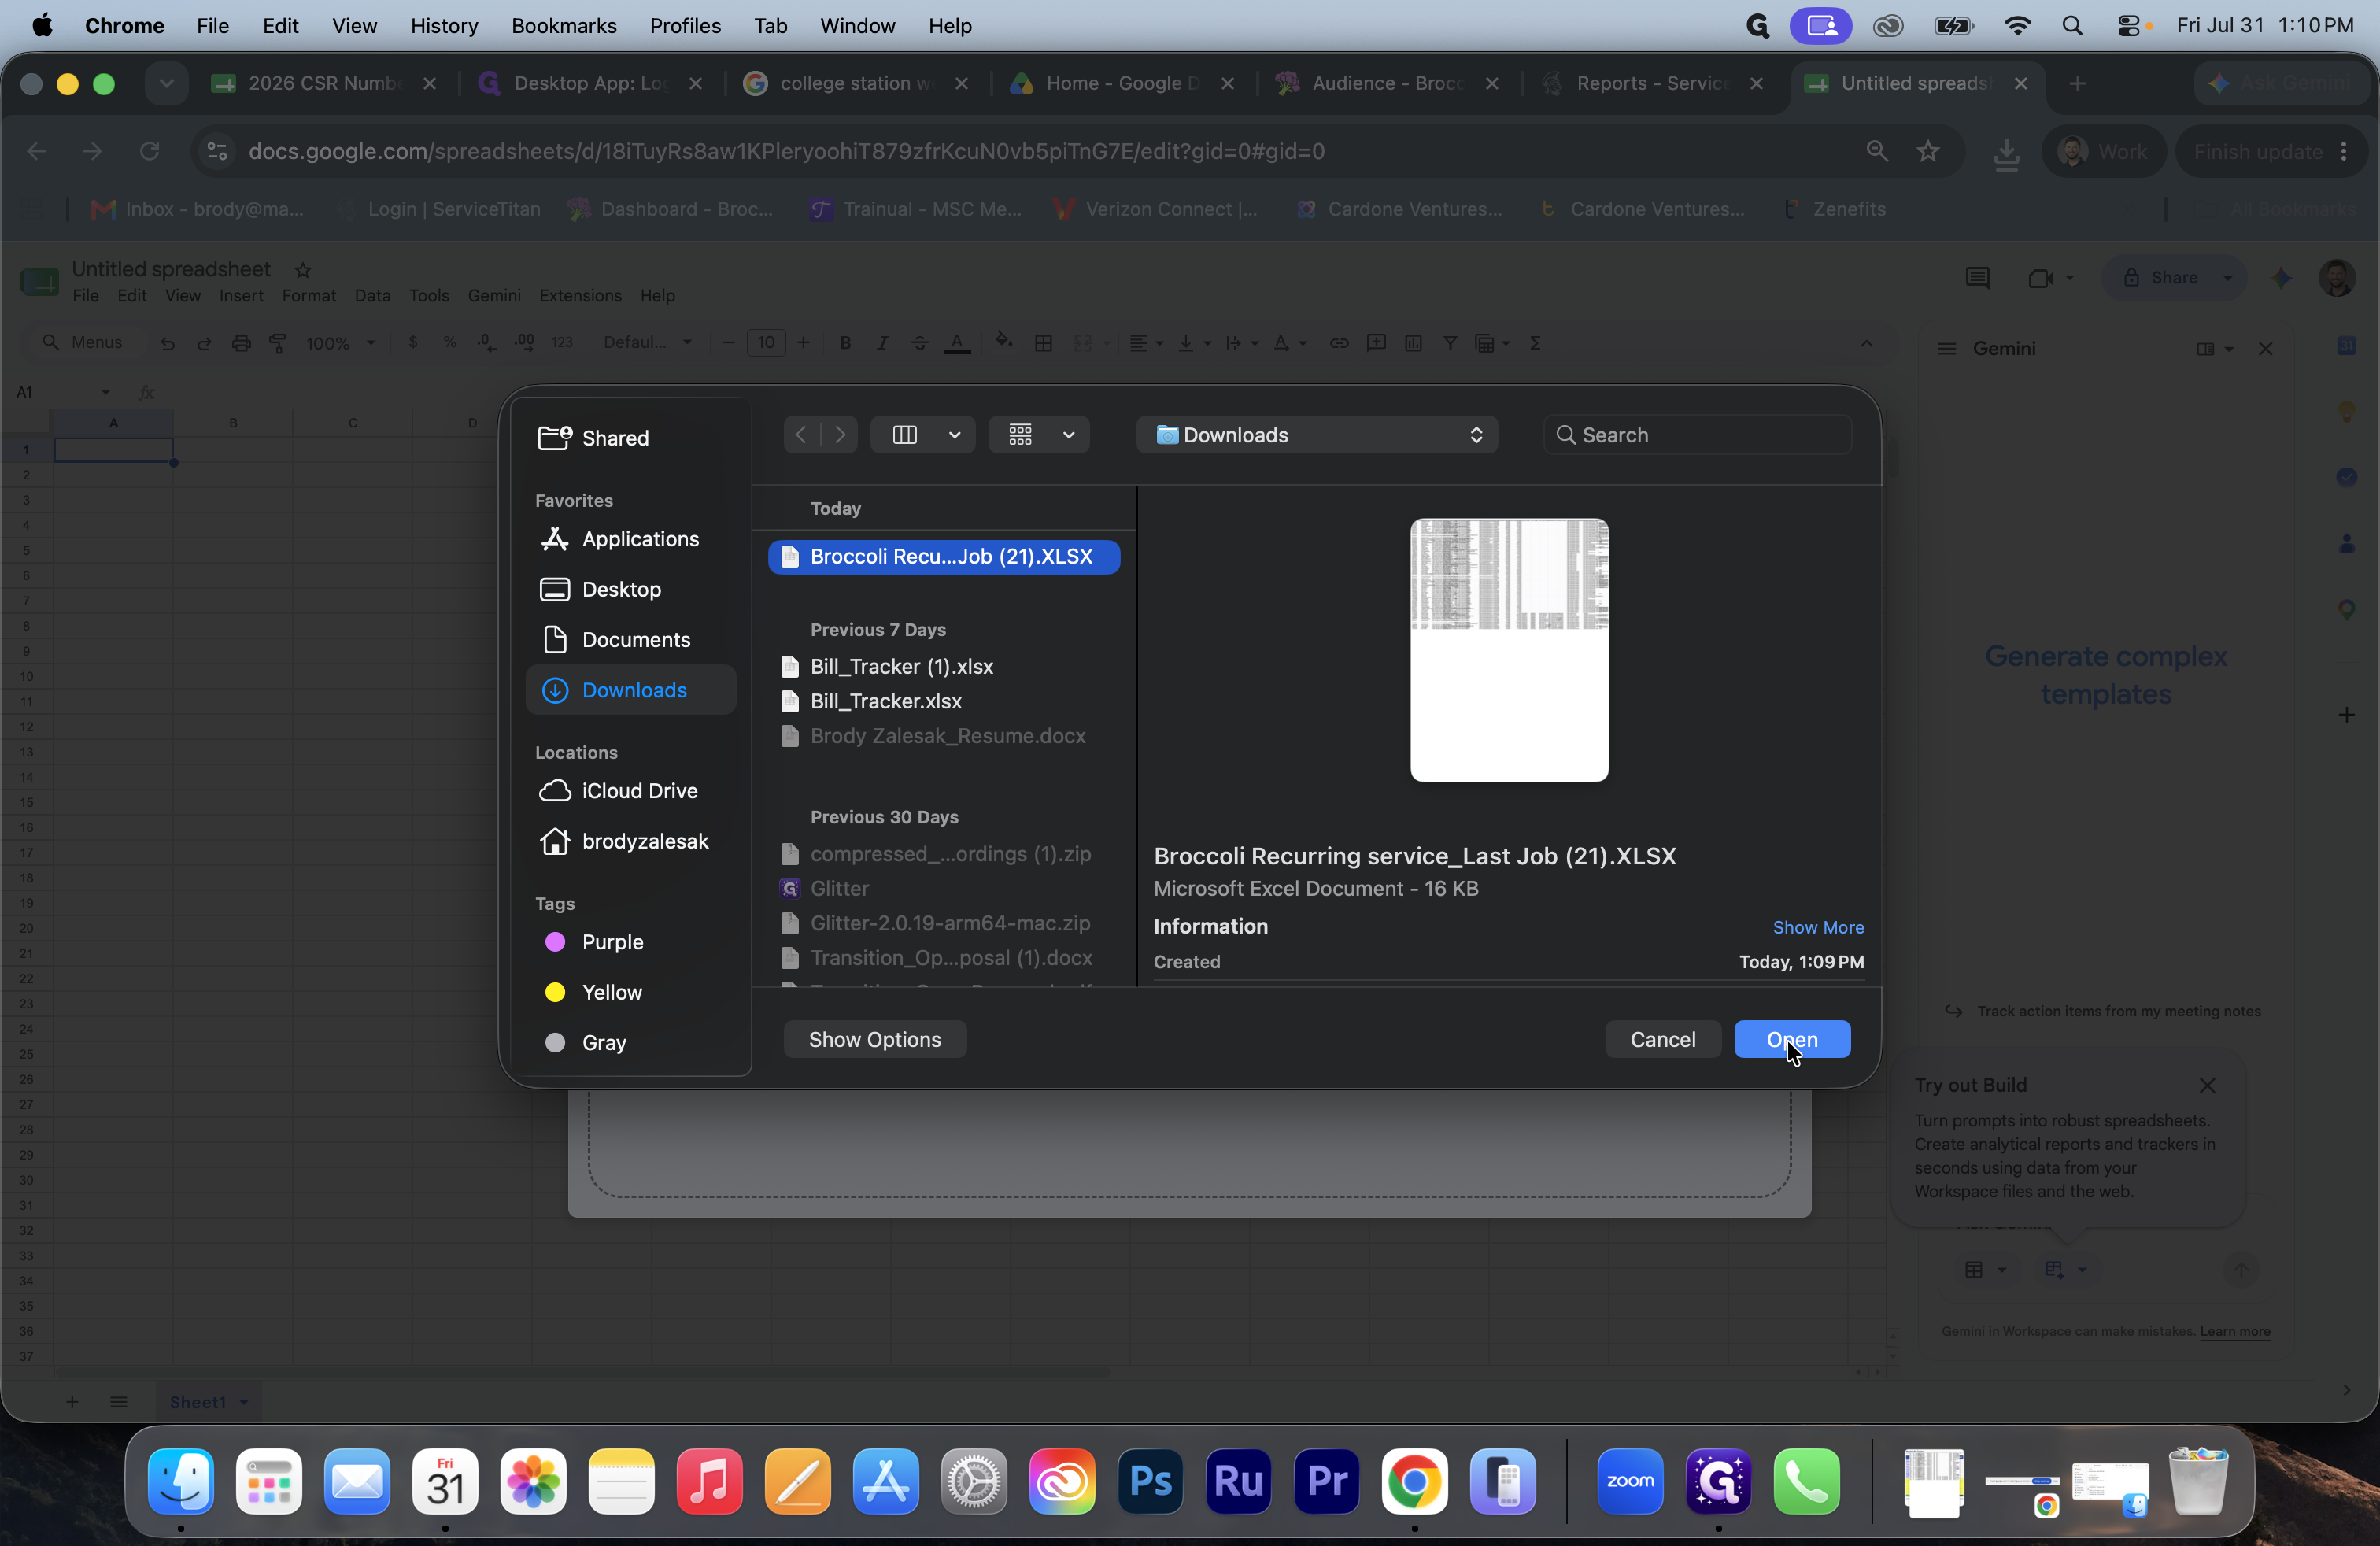Click the Show Options button
Viewport: 2380px width, 1546px height.
[x=874, y=1039]
